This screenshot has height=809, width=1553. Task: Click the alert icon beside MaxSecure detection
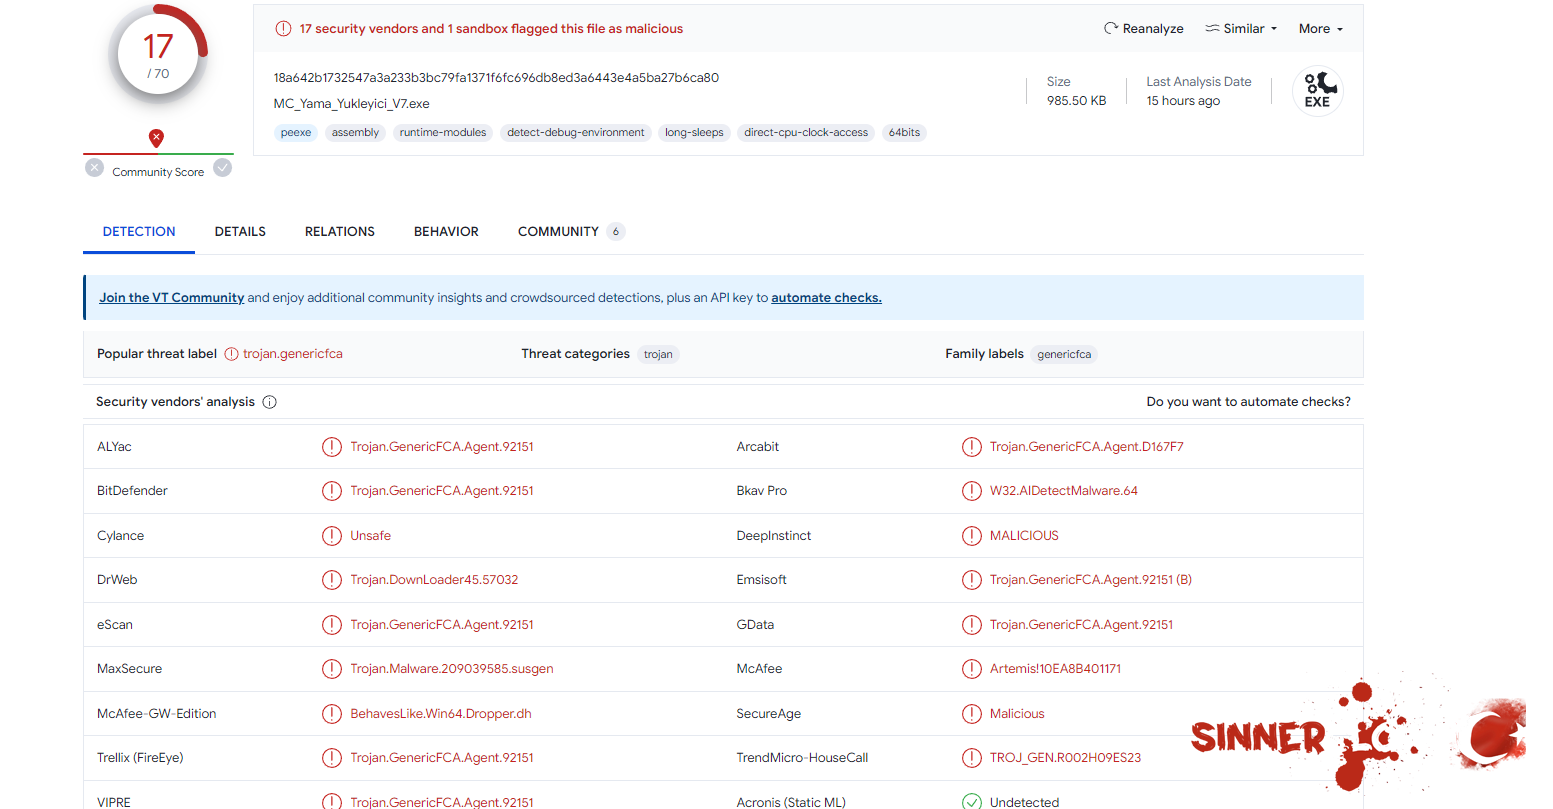point(332,669)
